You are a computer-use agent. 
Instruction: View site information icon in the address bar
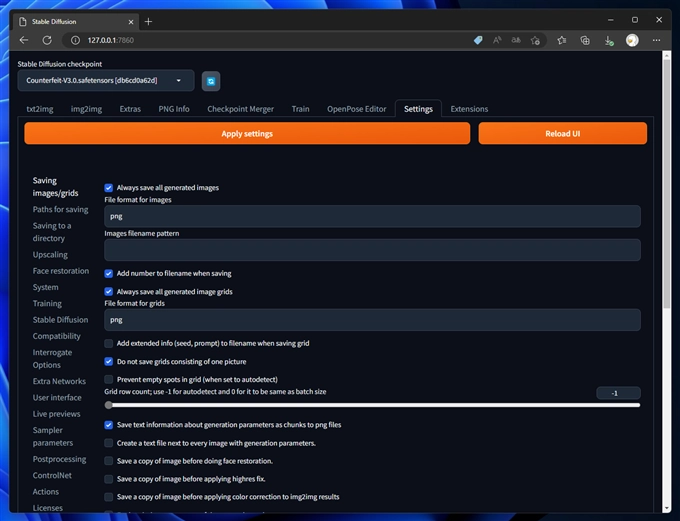click(75, 40)
